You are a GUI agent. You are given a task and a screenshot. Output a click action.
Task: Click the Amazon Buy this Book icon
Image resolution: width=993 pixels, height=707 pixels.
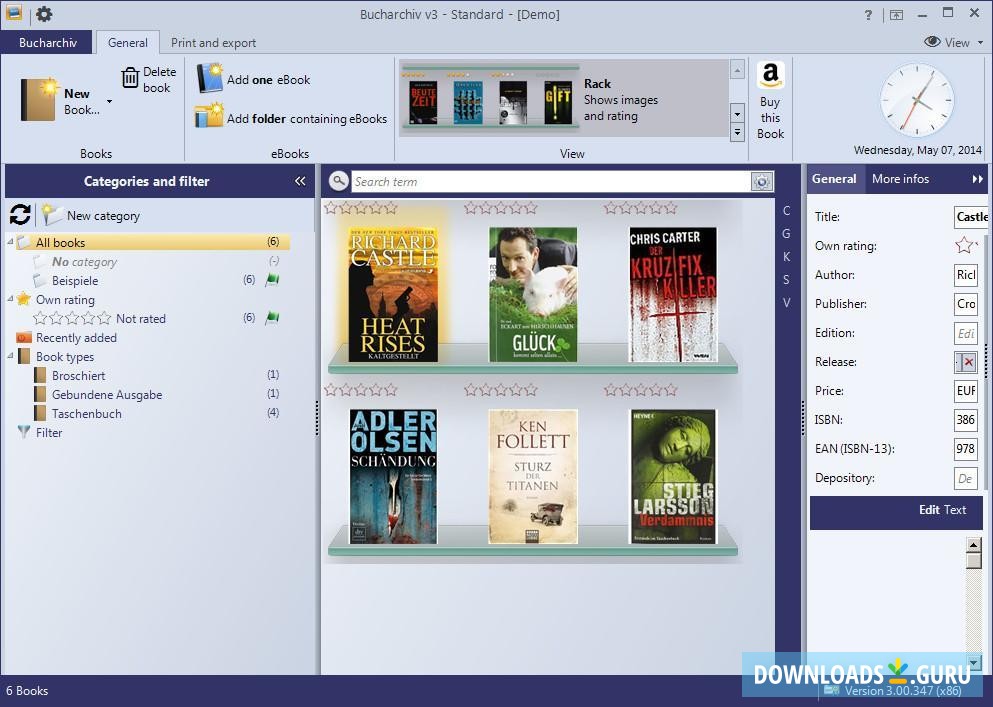(770, 76)
